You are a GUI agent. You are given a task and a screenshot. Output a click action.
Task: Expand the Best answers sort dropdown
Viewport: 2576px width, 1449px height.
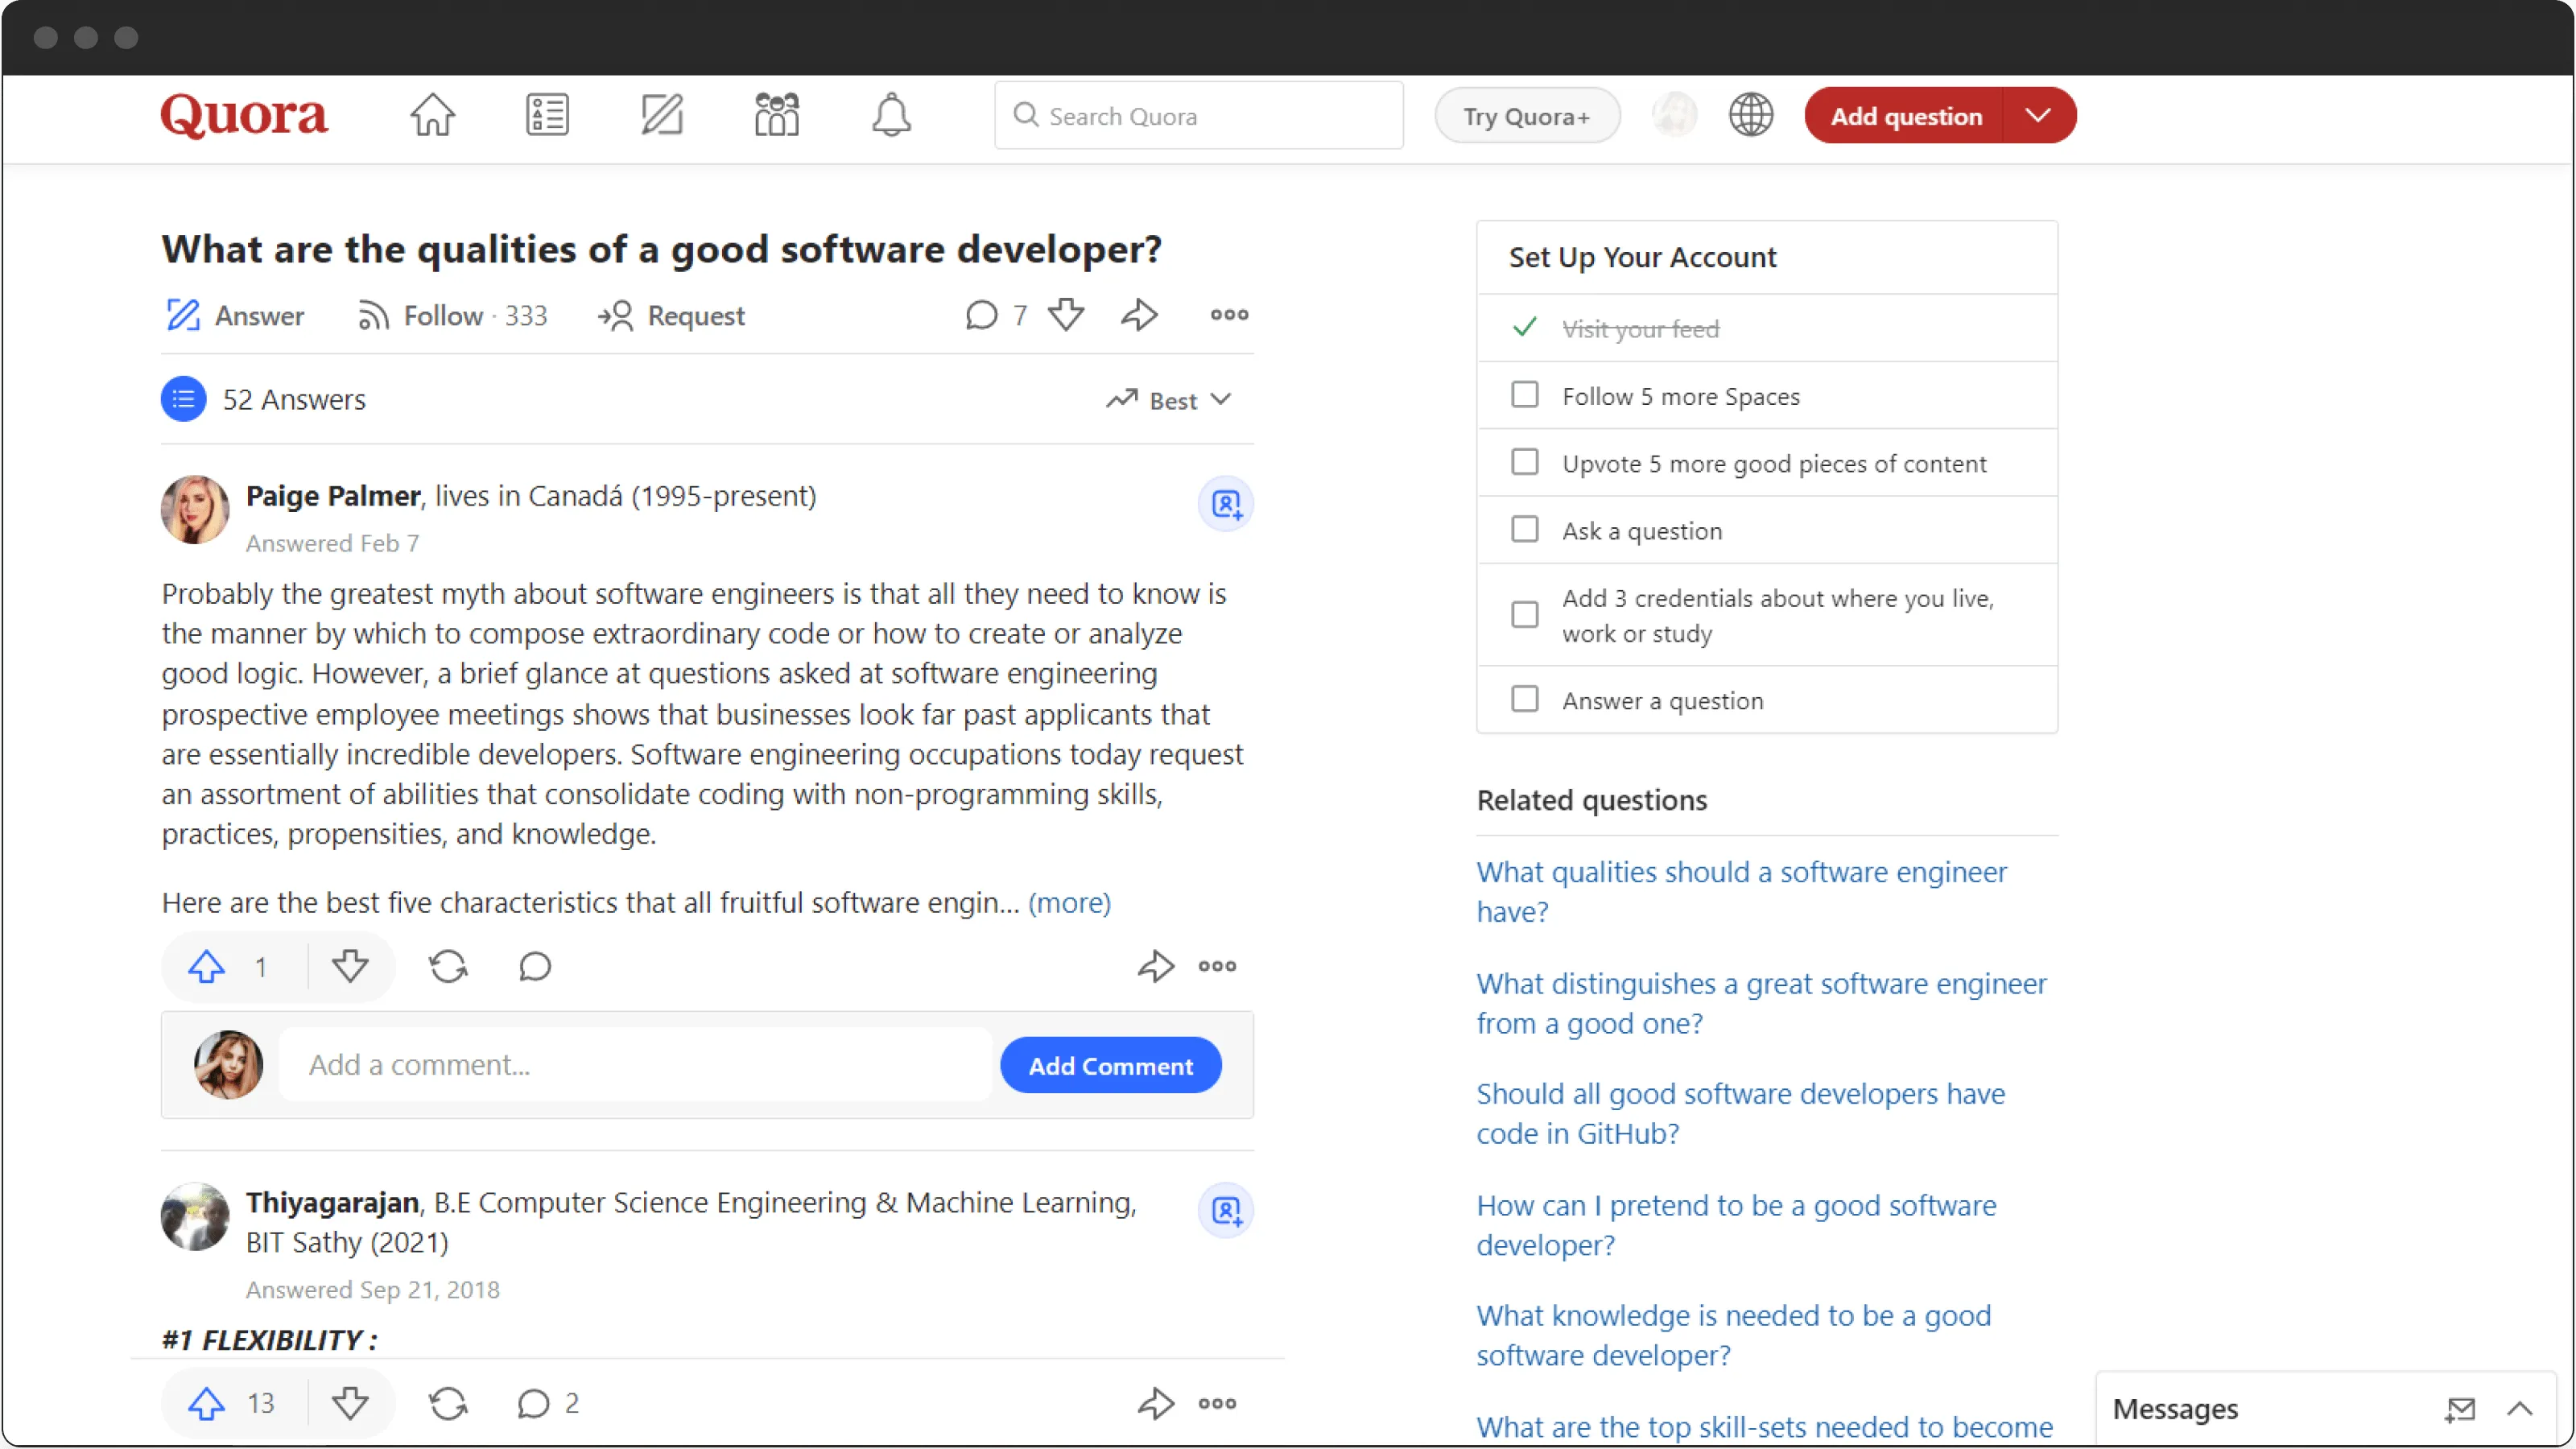point(1171,400)
